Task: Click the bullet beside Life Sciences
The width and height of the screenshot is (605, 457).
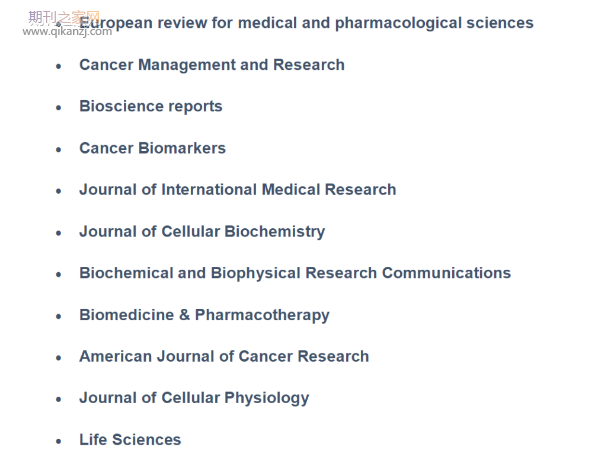Action: pos(59,441)
